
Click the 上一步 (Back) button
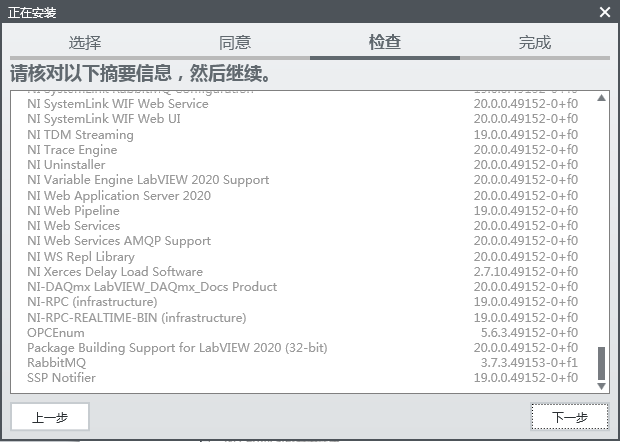(50, 417)
